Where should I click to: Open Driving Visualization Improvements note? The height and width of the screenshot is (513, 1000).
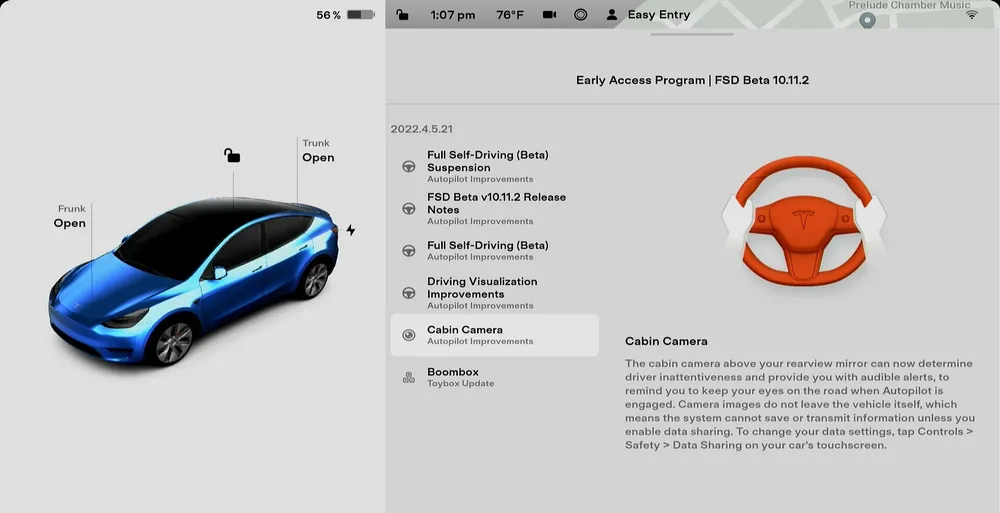click(x=494, y=293)
